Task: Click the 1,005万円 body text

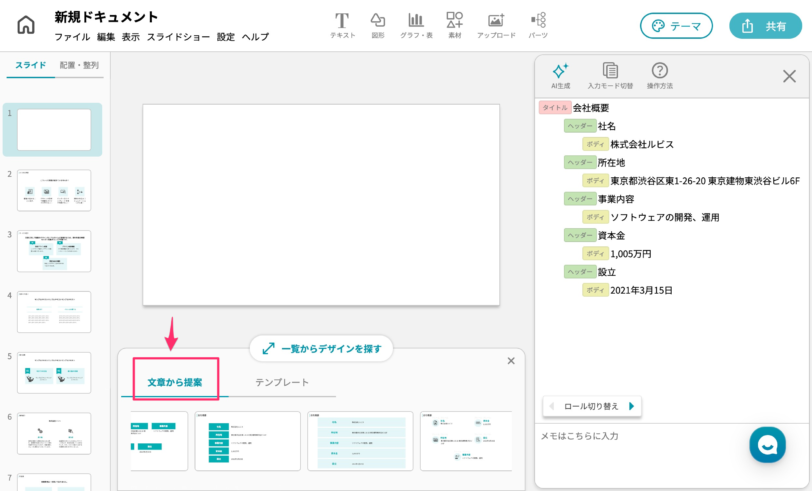Action: (631, 254)
